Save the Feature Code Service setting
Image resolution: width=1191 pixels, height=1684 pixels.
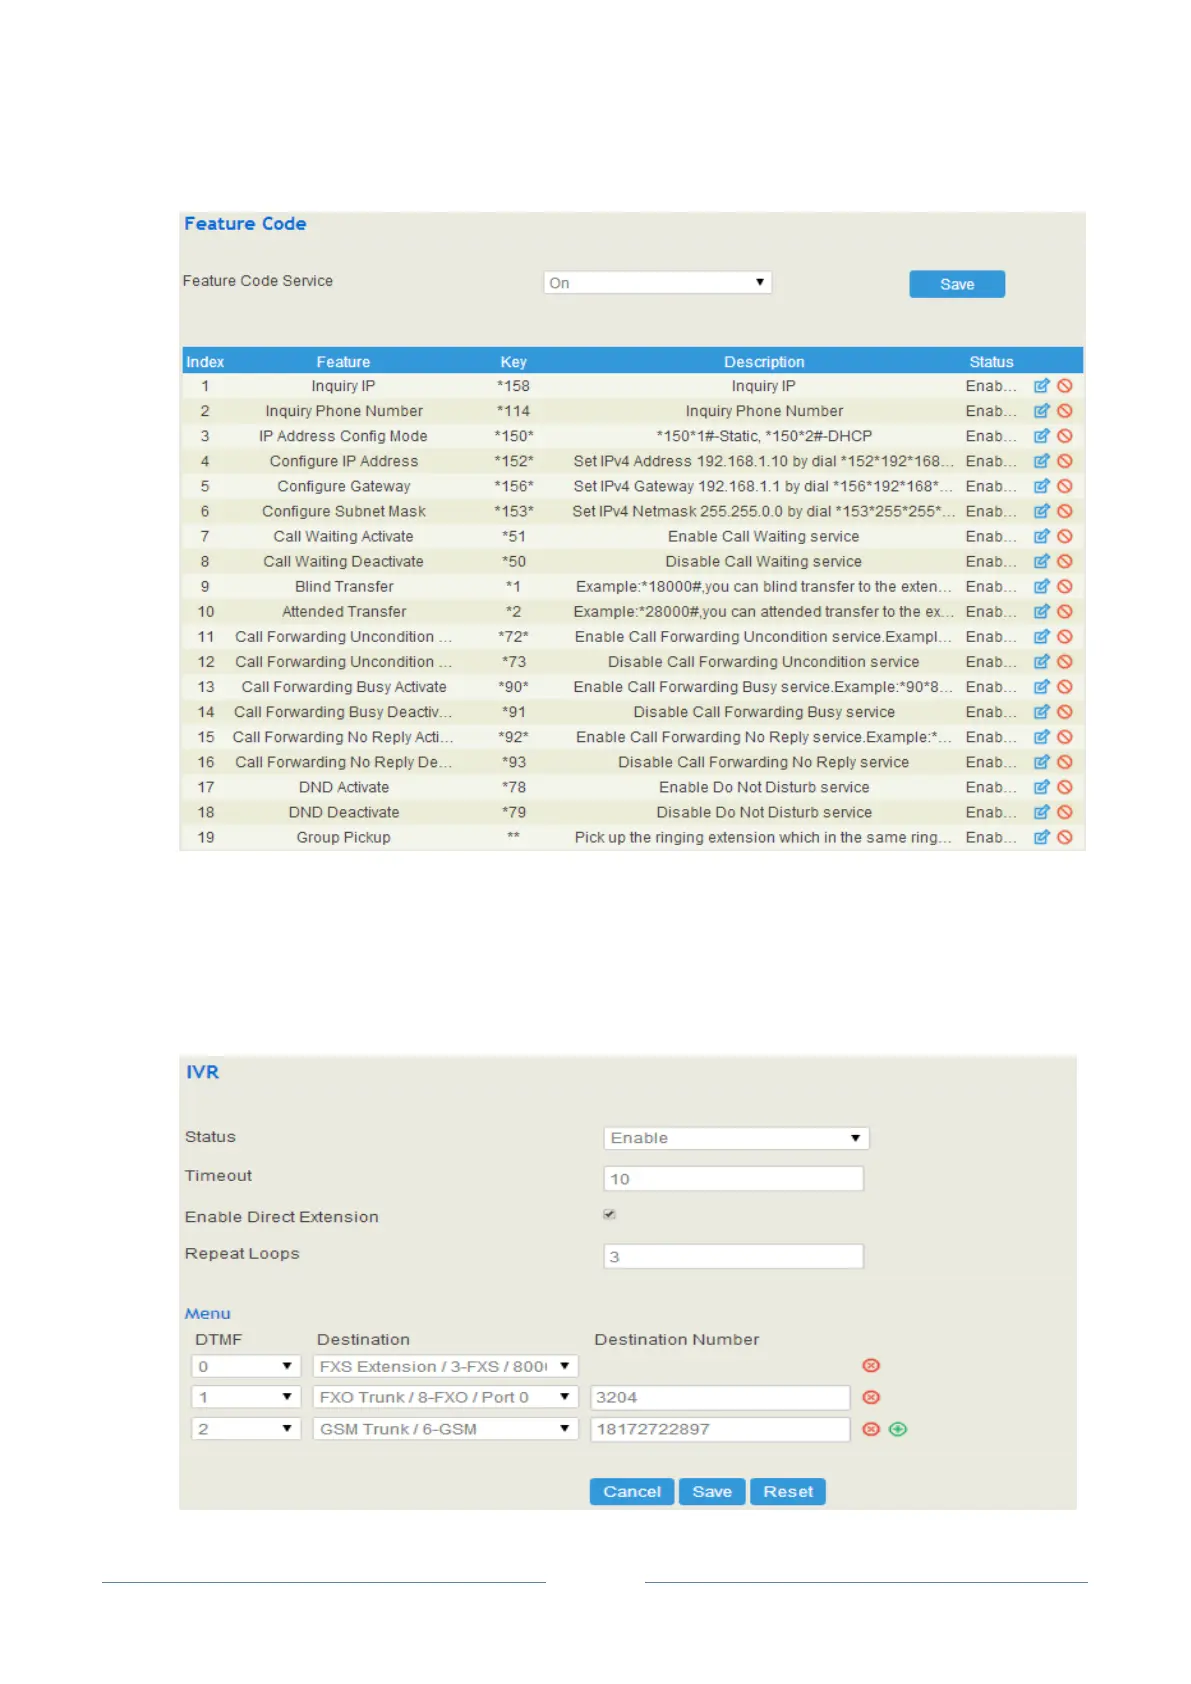[957, 284]
